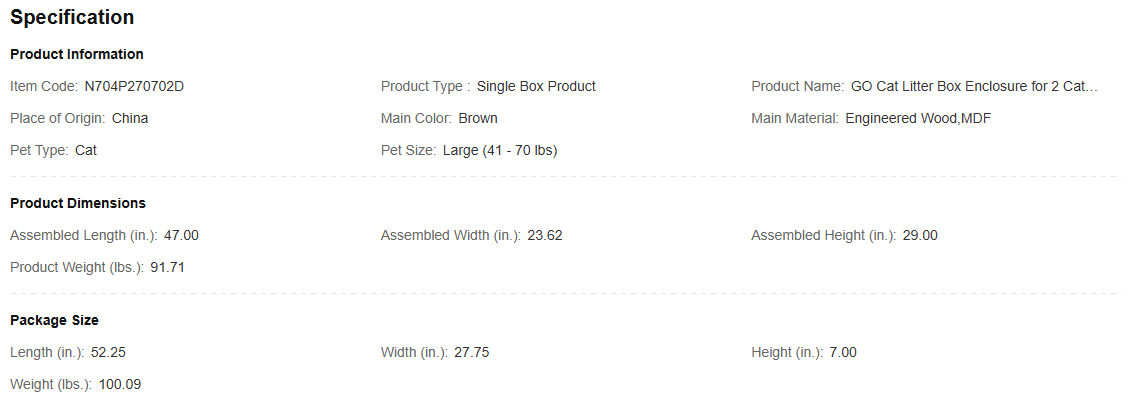Click the package Width value 27.75
The image size is (1131, 406).
tap(472, 352)
